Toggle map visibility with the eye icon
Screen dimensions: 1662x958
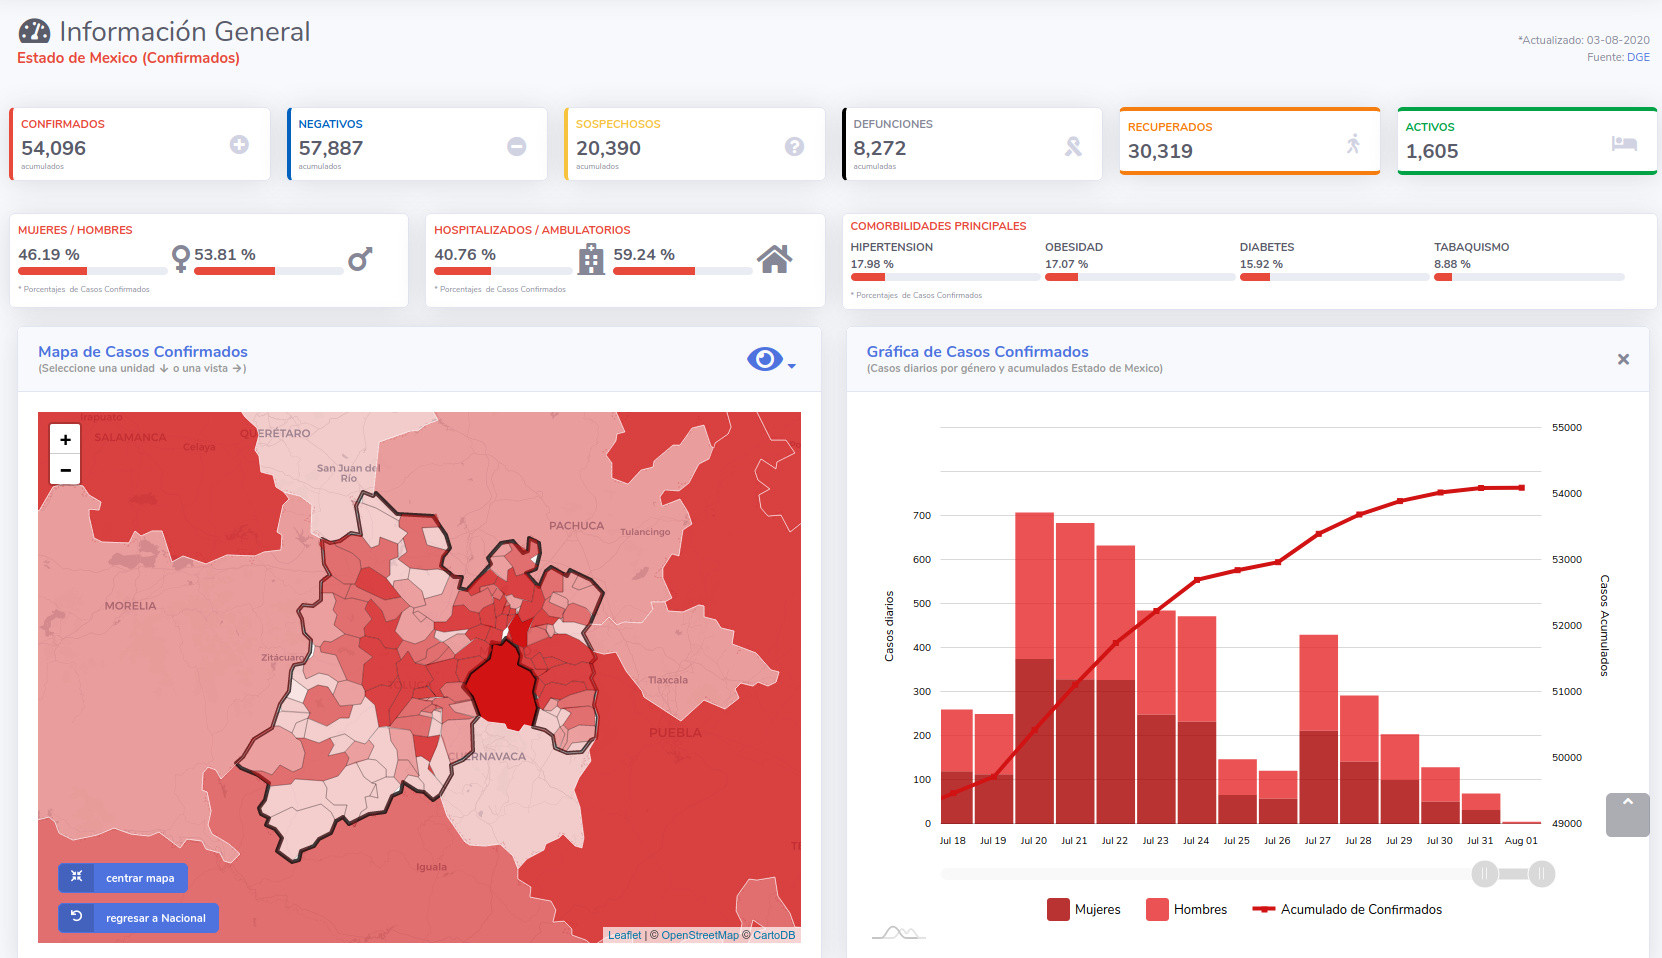[x=765, y=359]
